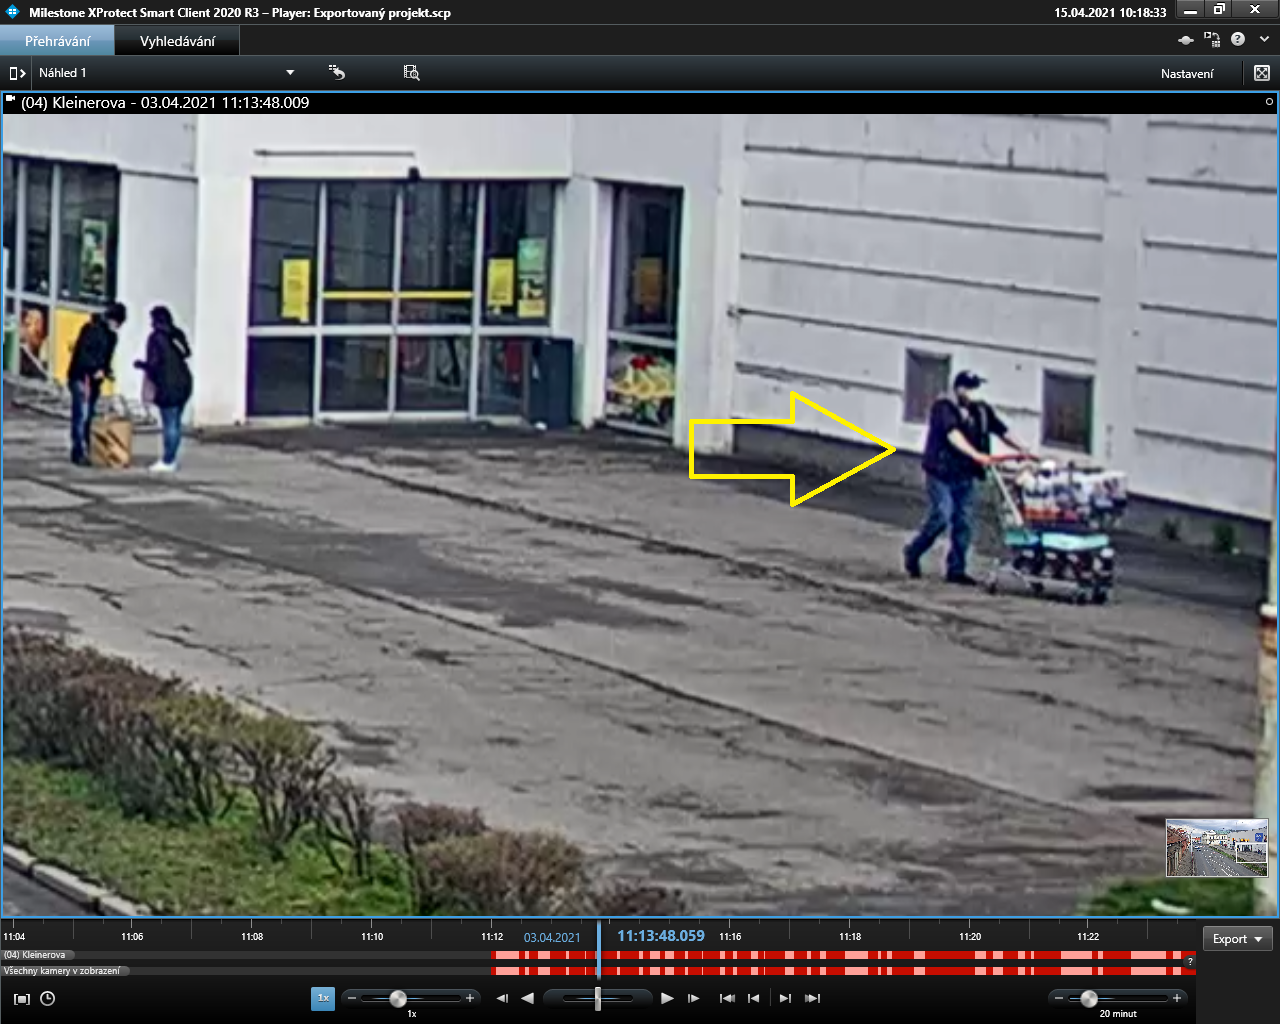
Task: Step to the next frame
Action: point(694,998)
